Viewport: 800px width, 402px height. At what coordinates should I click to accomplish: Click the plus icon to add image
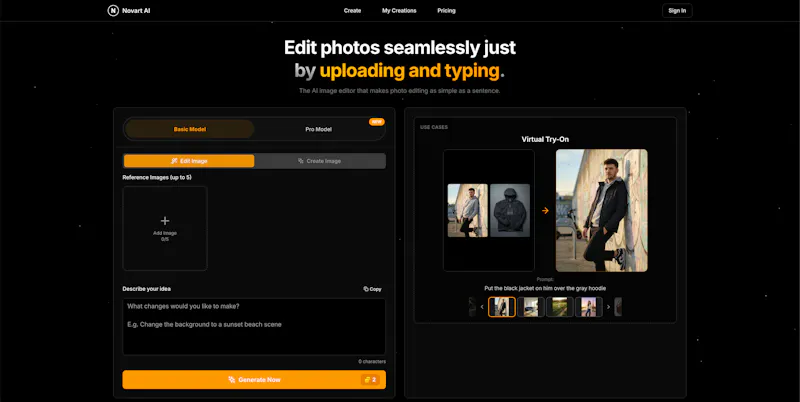tap(165, 221)
